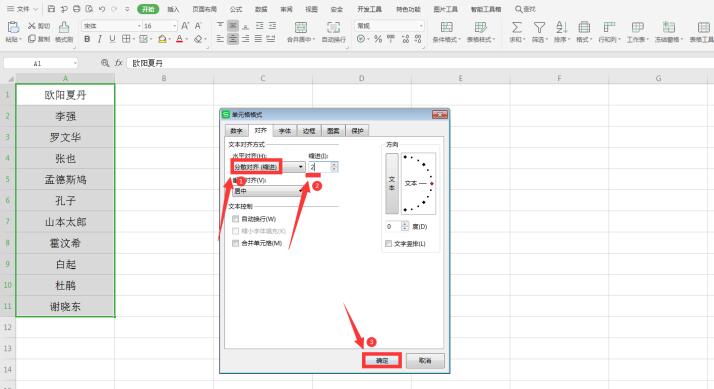
Task: Click the Cancel button in dialog
Action: [x=425, y=360]
